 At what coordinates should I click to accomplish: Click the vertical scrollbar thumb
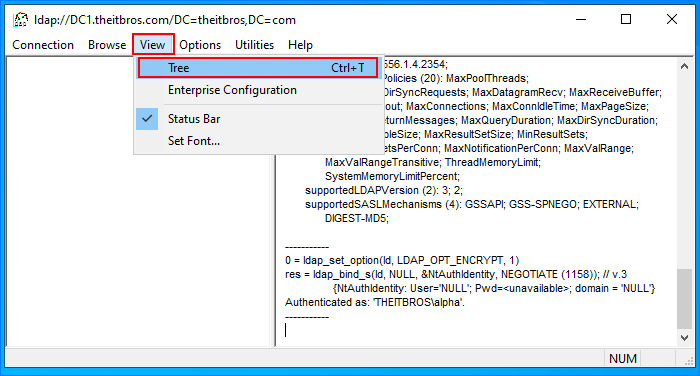tap(684, 298)
